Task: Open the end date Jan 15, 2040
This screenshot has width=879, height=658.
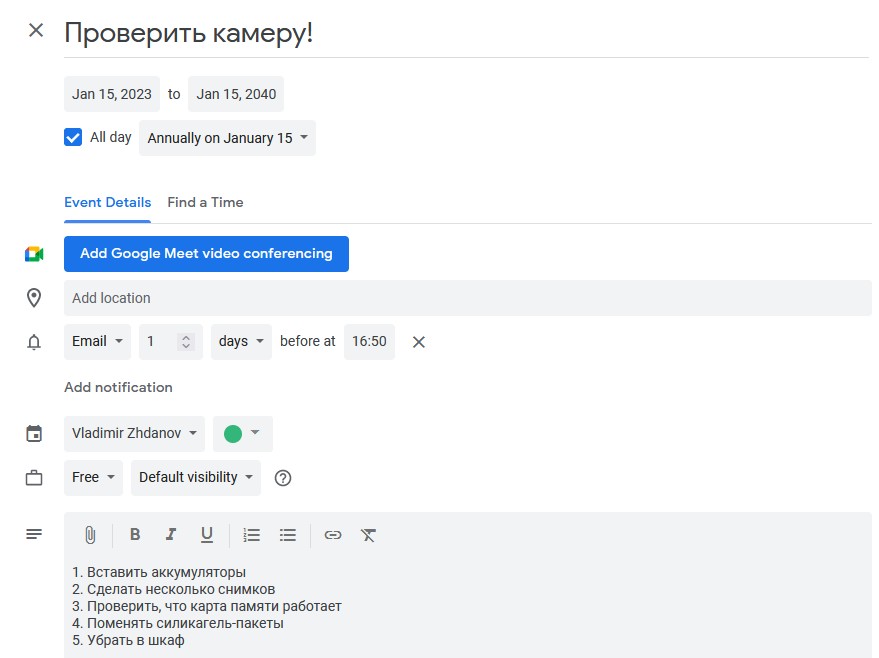Action: pyautogui.click(x=236, y=94)
